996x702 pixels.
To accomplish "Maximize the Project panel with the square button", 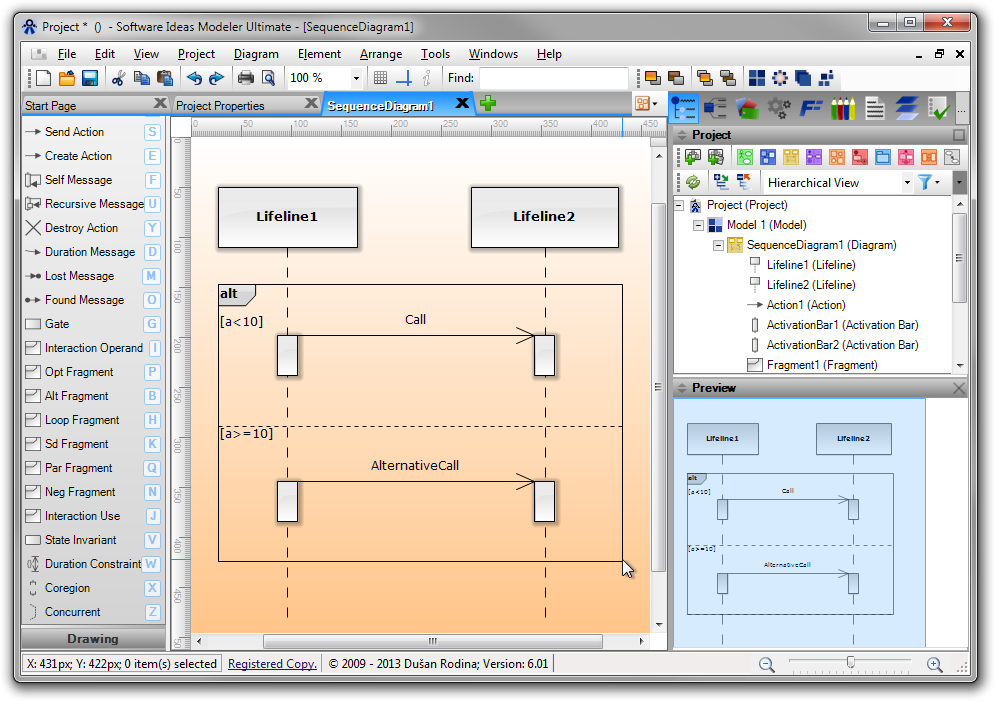I will pos(959,135).
